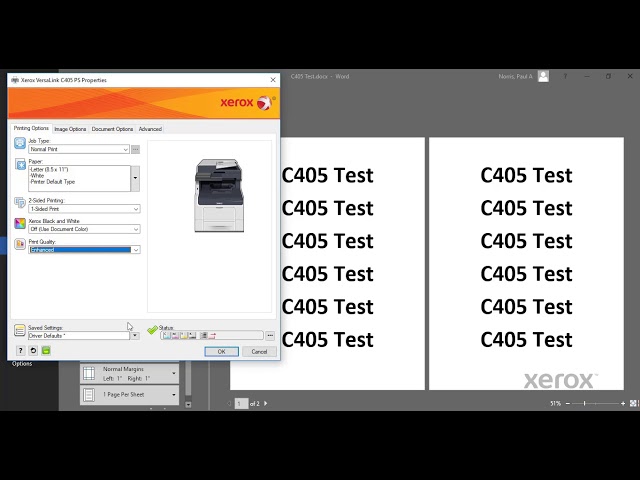Click the Xerox logo in the banner
The width and height of the screenshot is (640, 480).
pos(248,102)
